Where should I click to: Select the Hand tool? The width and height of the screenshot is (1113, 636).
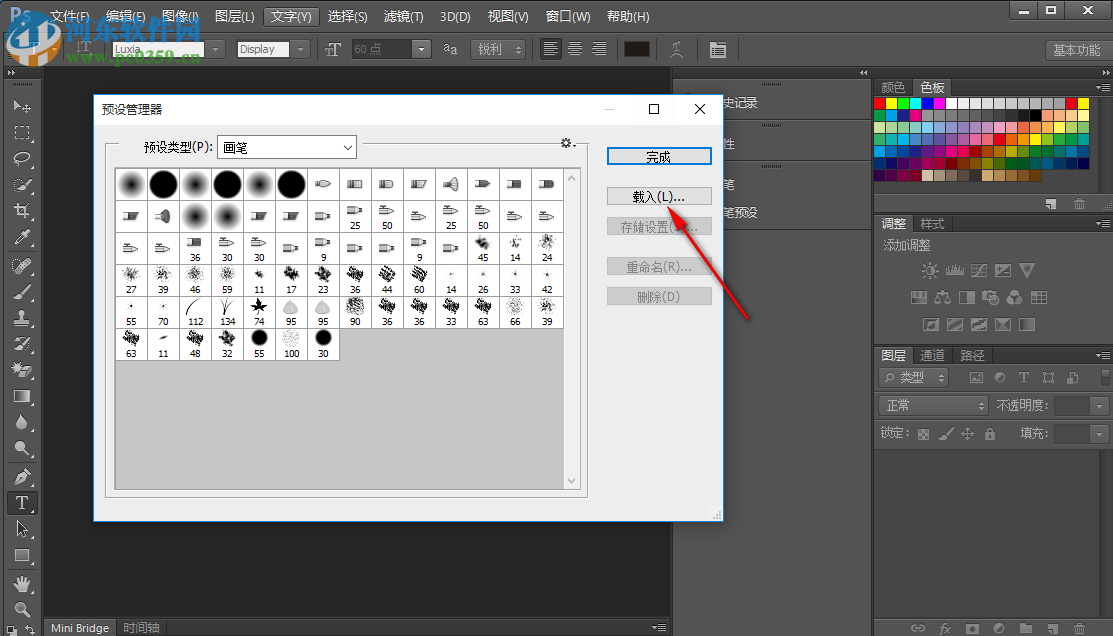pyautogui.click(x=22, y=583)
